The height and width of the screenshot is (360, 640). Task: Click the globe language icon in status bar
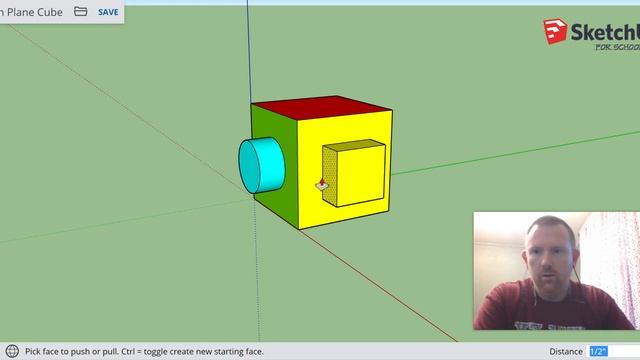pyautogui.click(x=12, y=351)
